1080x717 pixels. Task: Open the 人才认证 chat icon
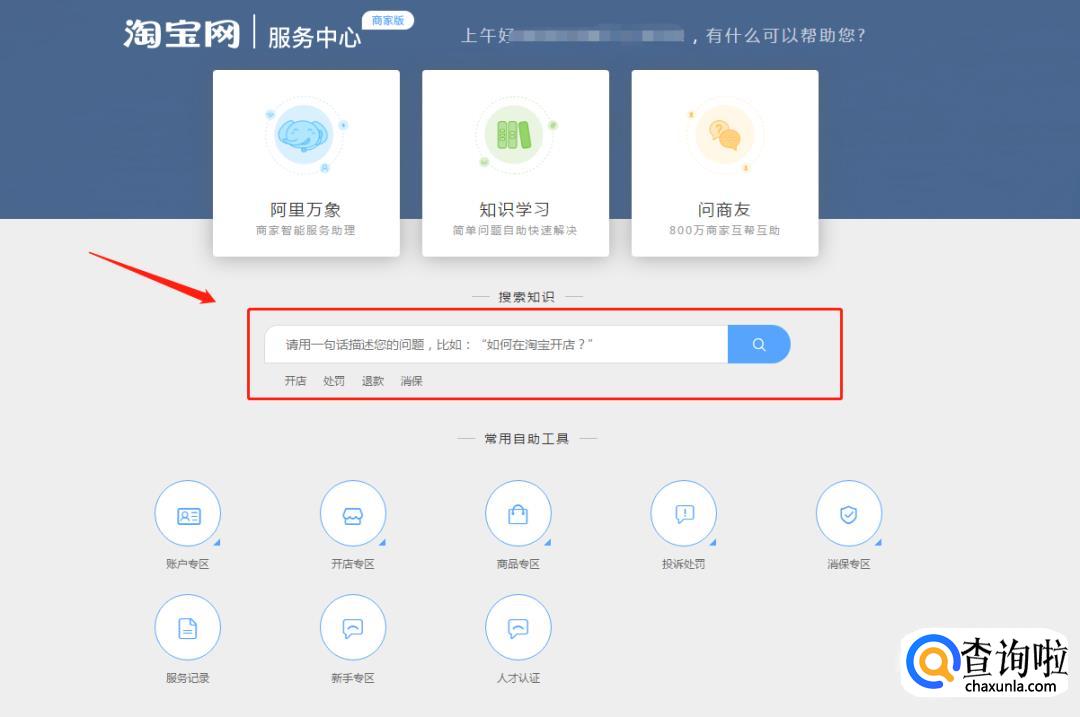click(518, 627)
